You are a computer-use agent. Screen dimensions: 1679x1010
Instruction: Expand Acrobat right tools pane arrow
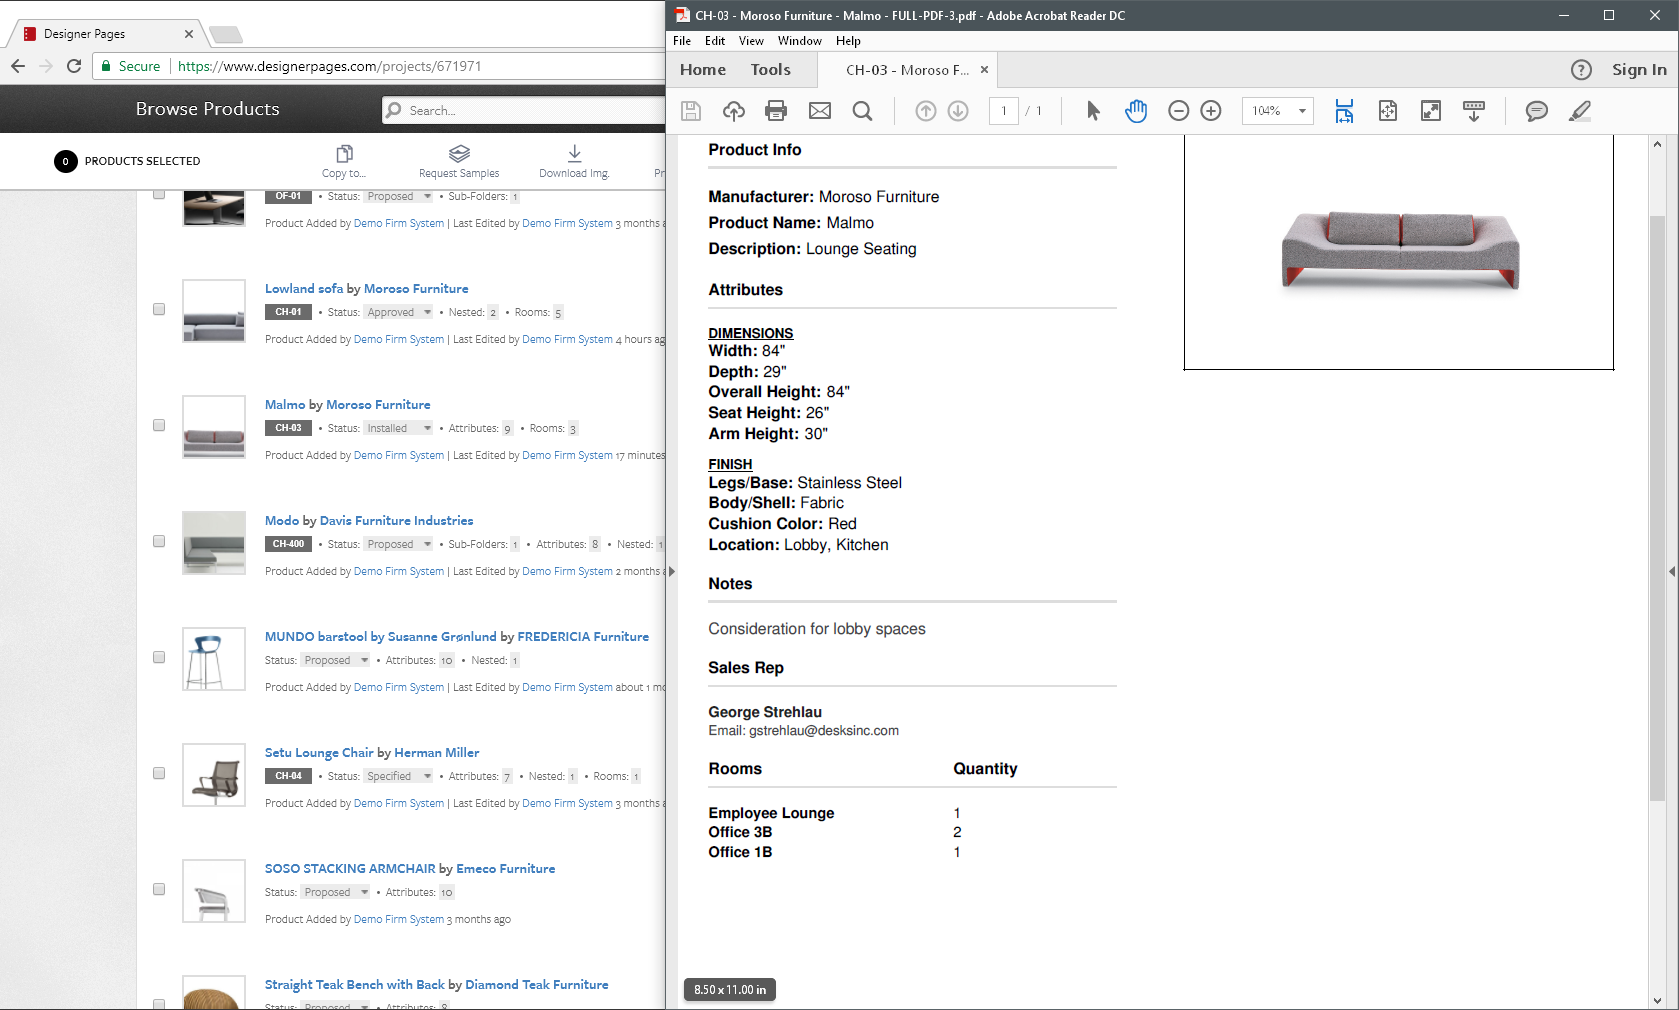pos(1672,571)
